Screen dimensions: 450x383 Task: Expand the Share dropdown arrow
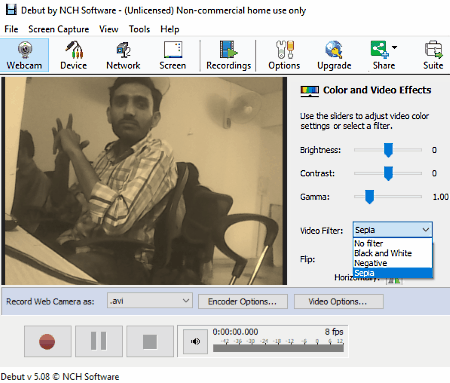[x=395, y=47]
